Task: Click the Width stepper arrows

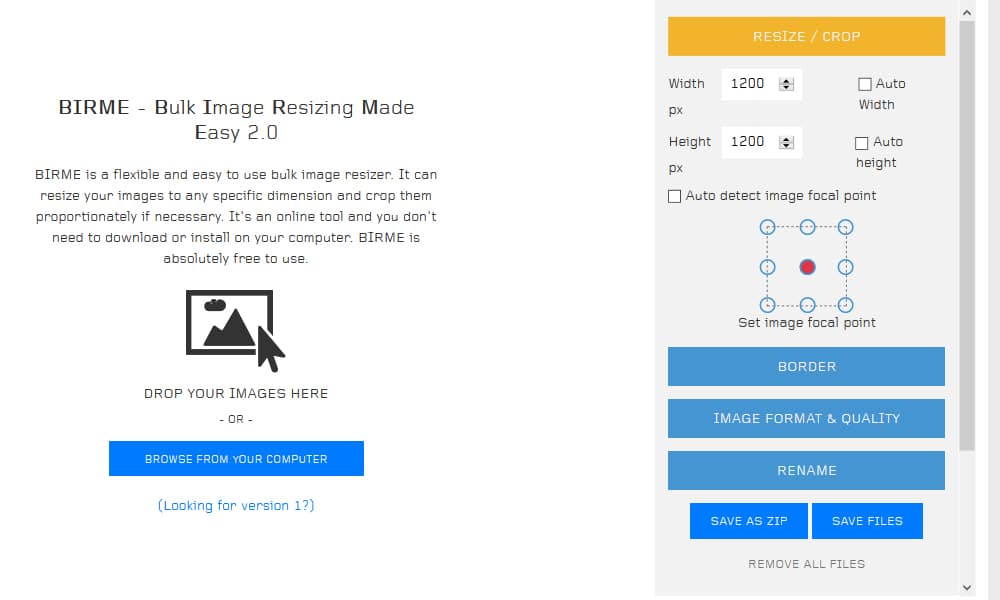Action: [x=786, y=85]
